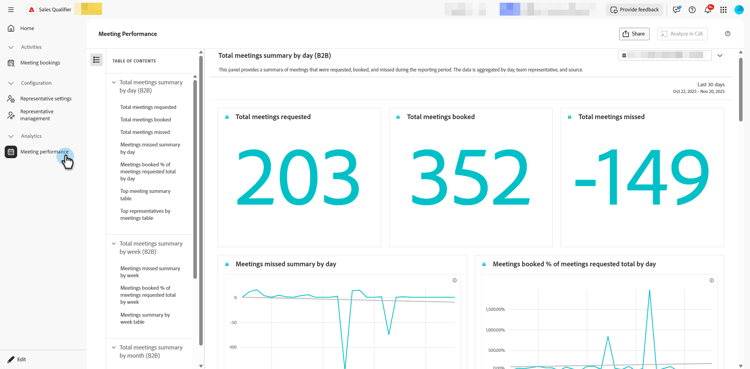
Task: Click the Representative settings icon
Action: coord(11,99)
